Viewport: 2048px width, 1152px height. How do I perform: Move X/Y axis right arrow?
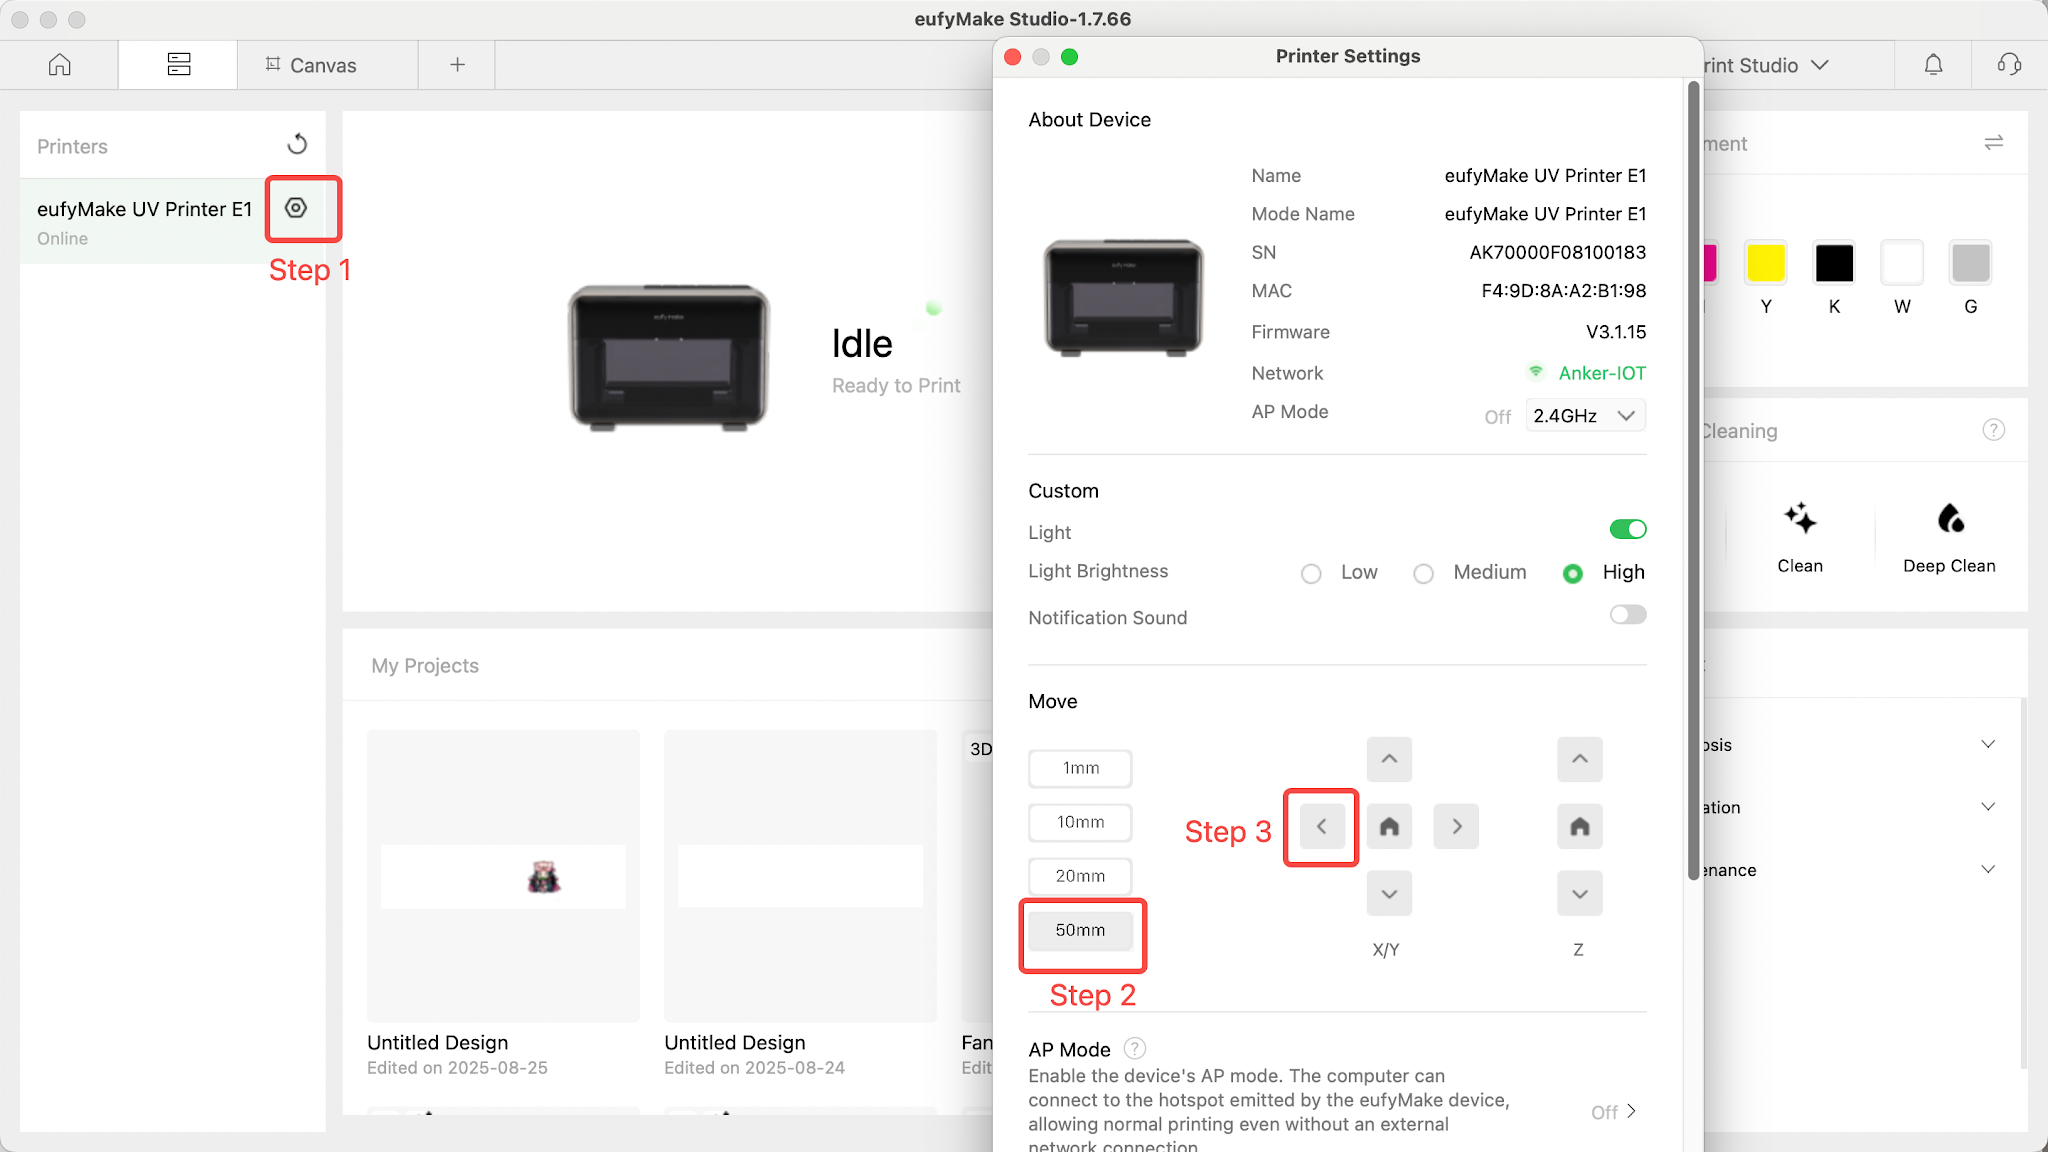coord(1456,826)
